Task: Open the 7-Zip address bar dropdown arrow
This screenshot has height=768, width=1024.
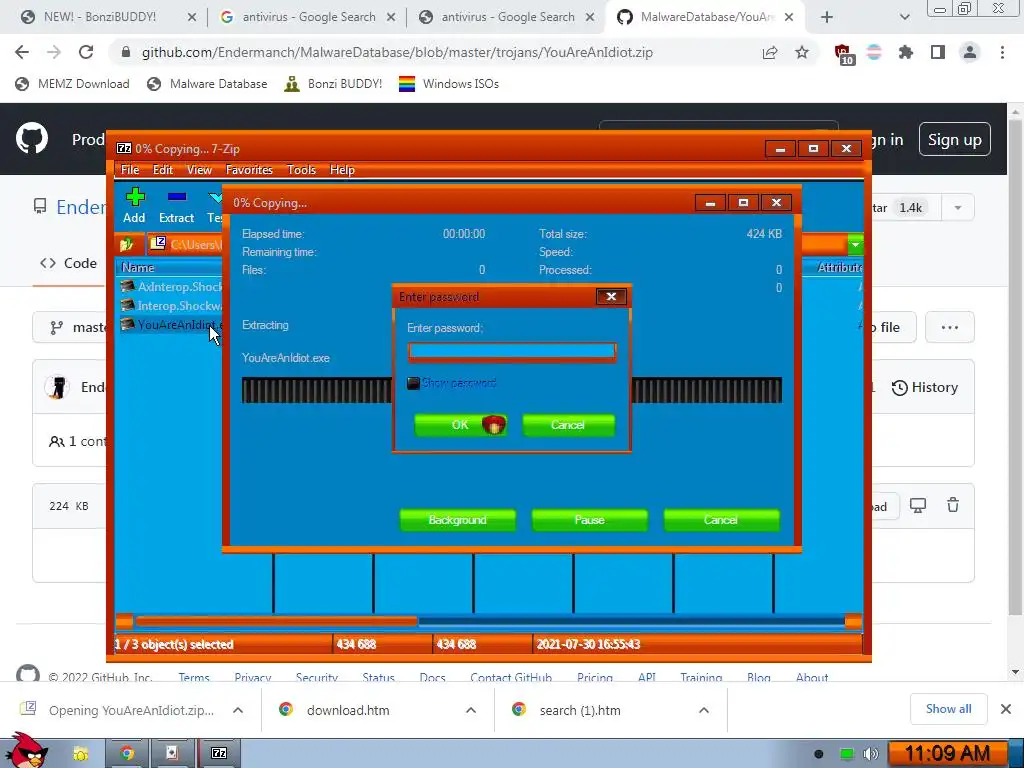Action: pos(855,245)
